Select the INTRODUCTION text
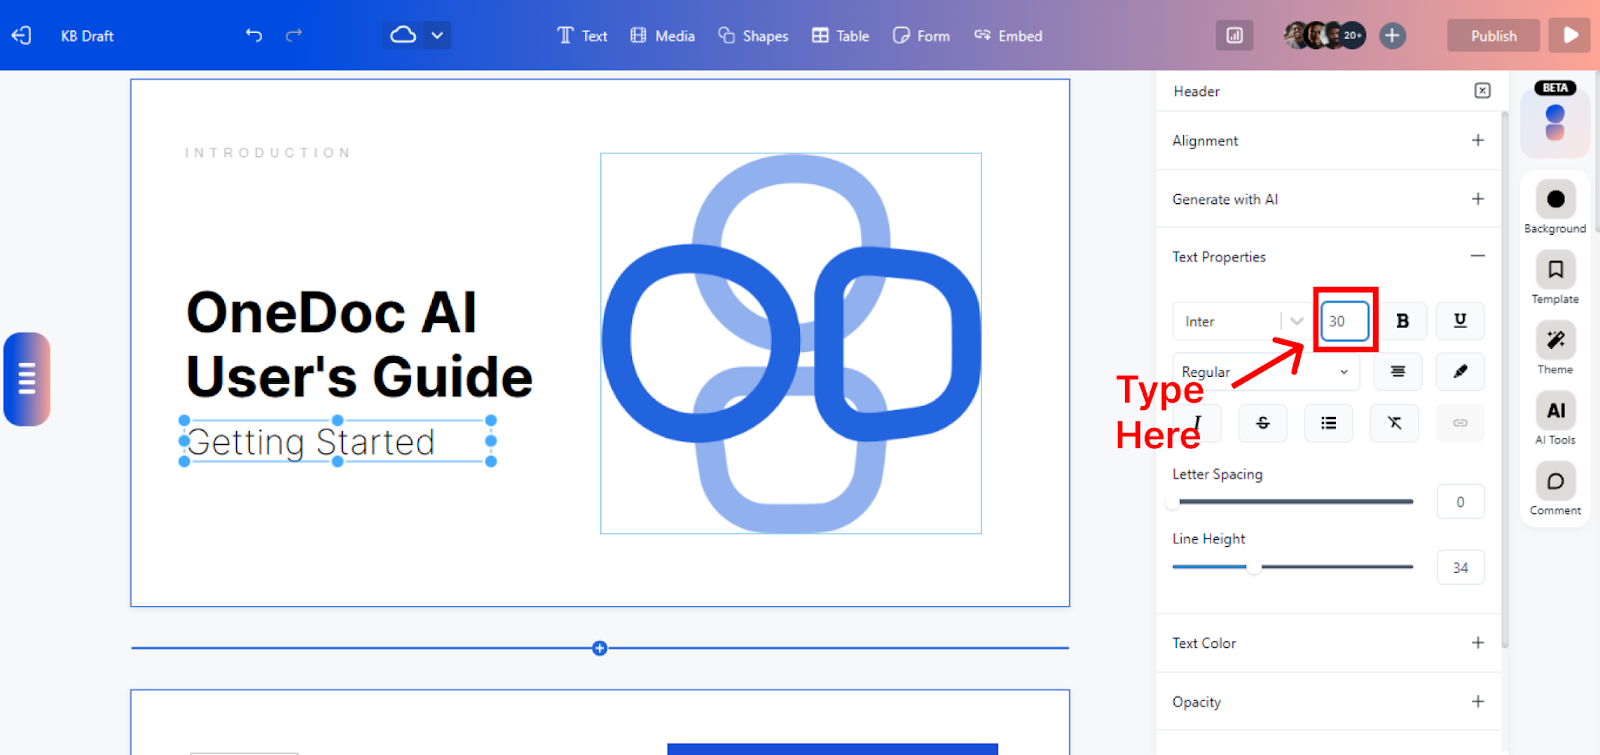 point(267,153)
